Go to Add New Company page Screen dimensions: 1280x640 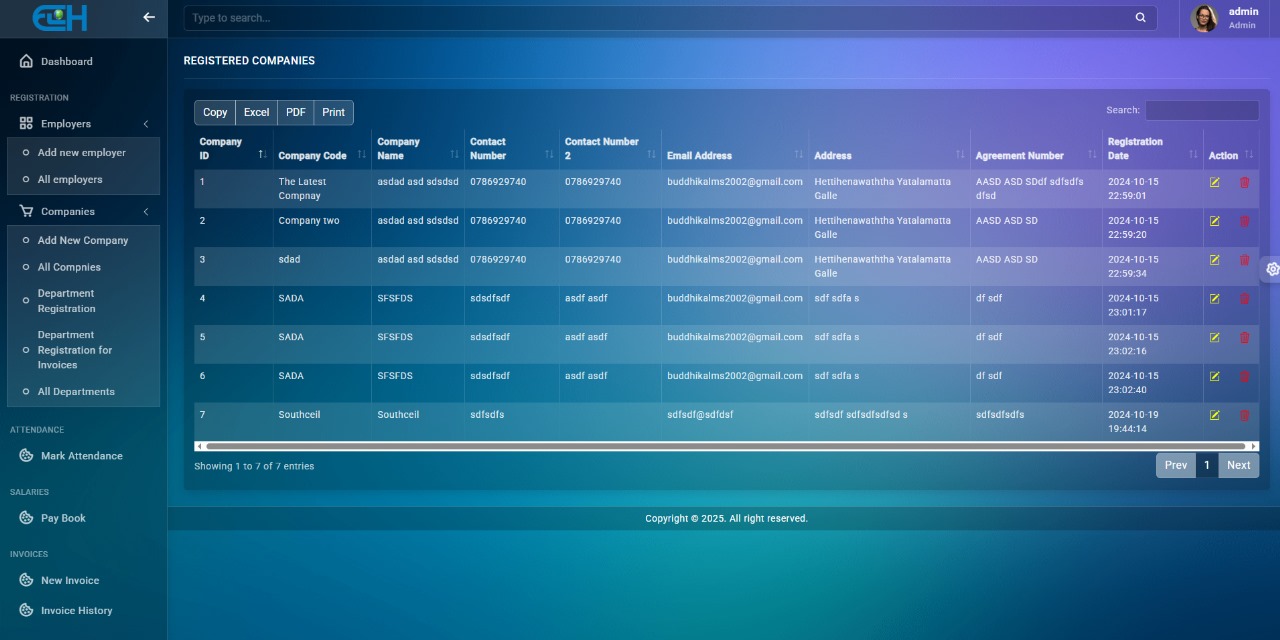[83, 240]
